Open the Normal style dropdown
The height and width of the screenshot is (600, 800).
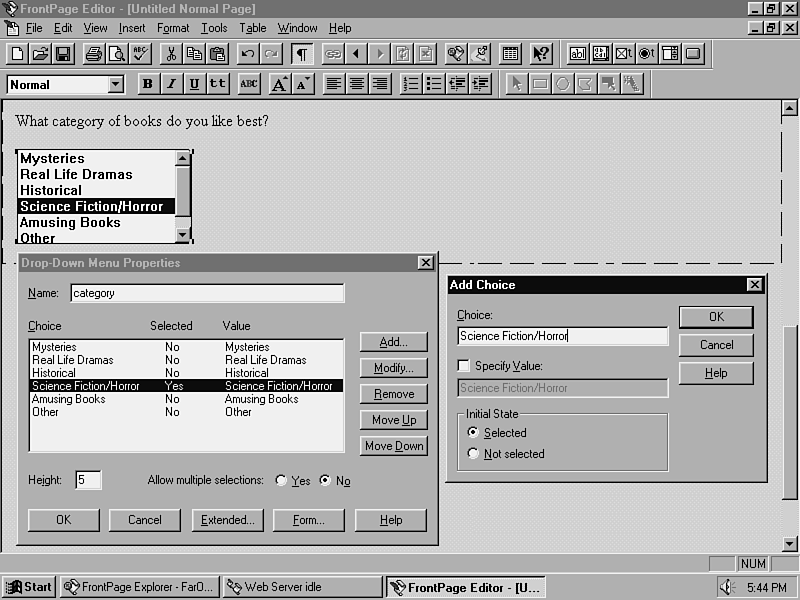tap(115, 85)
